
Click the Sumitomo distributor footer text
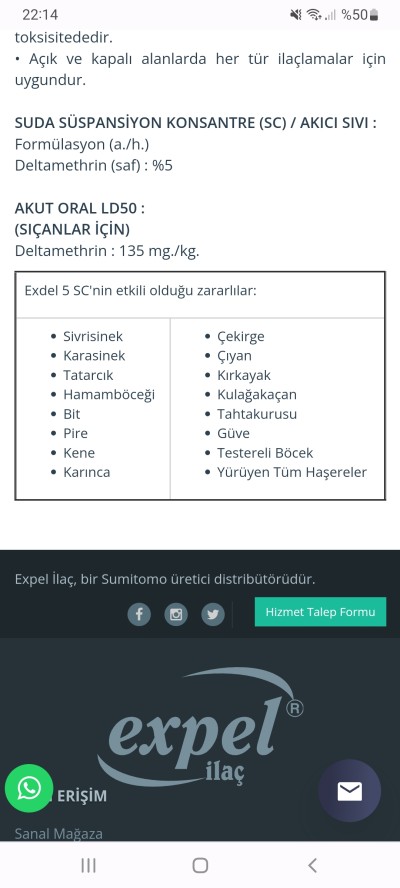(x=165, y=579)
